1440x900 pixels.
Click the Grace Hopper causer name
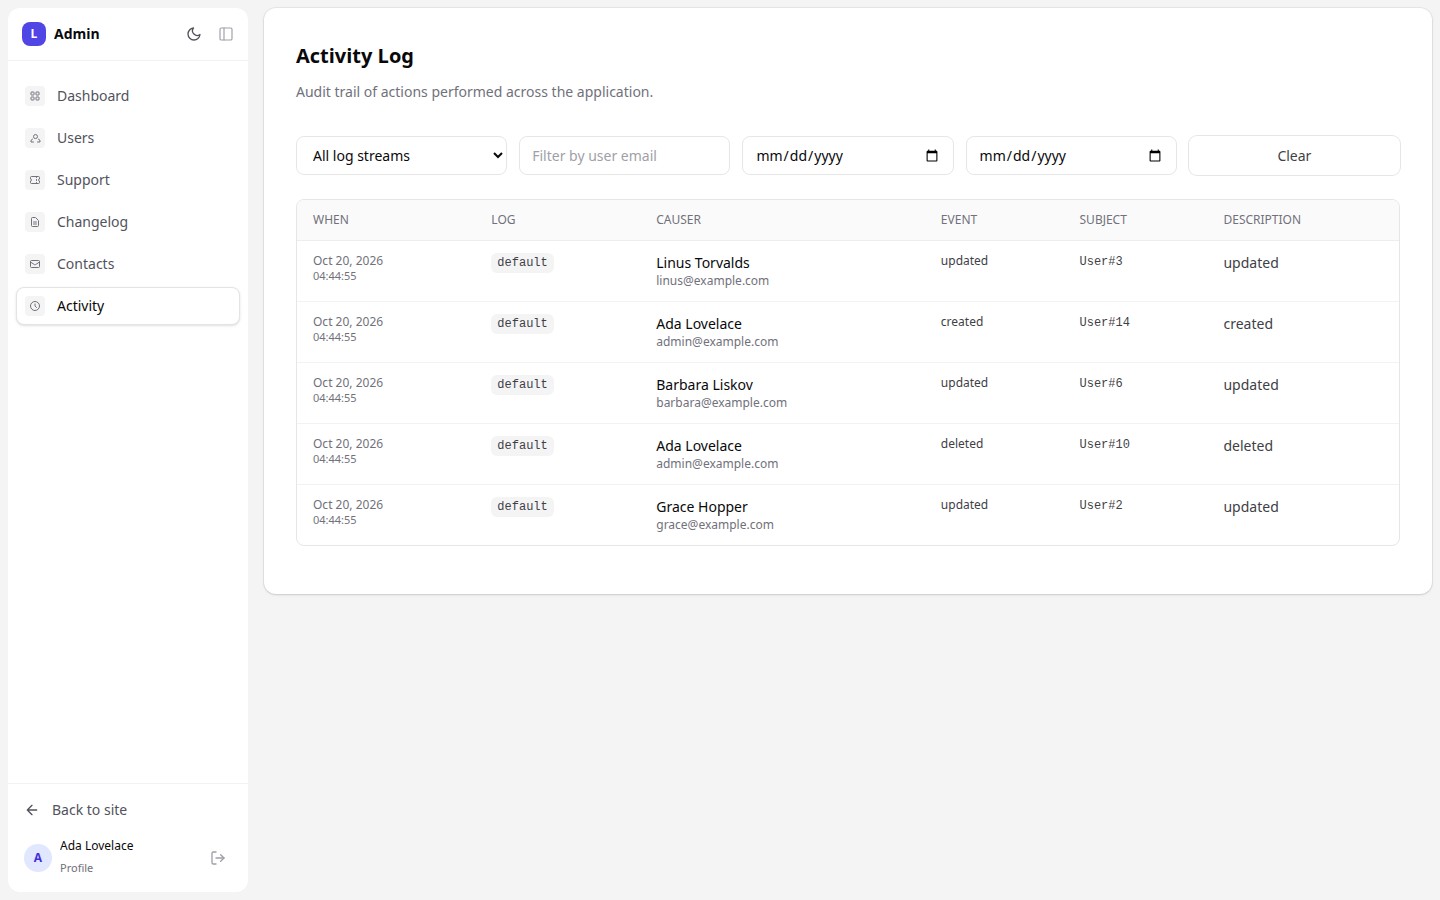[x=702, y=507]
